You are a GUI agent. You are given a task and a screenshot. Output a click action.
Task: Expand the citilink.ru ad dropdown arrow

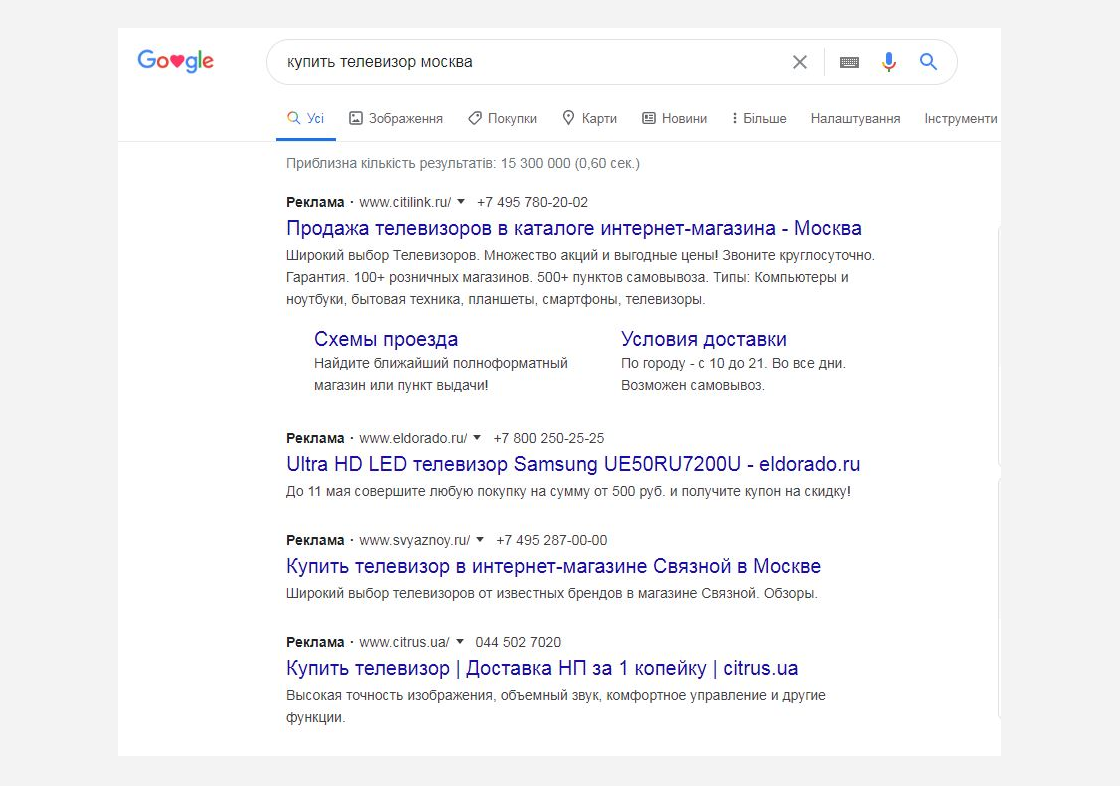(461, 202)
